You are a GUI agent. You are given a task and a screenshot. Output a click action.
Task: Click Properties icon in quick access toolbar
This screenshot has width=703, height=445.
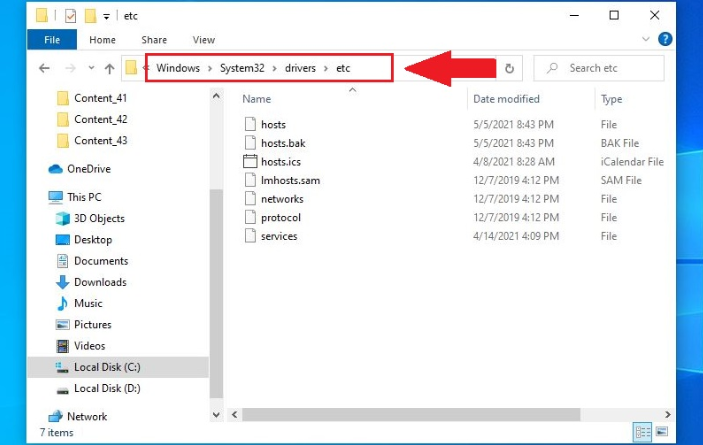pyautogui.click(x=70, y=16)
